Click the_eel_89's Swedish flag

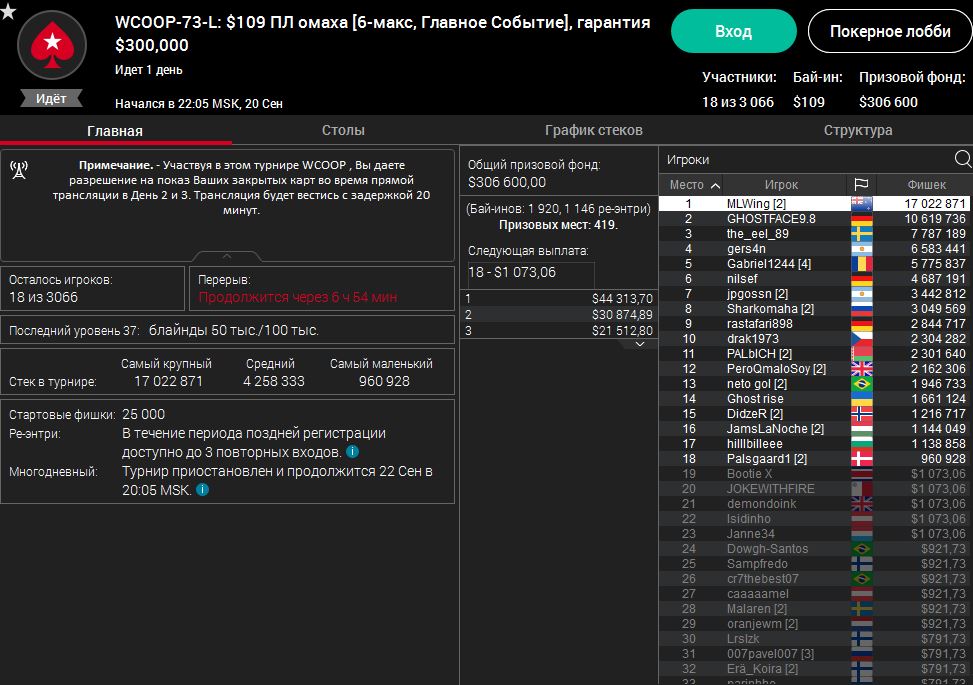coord(861,233)
